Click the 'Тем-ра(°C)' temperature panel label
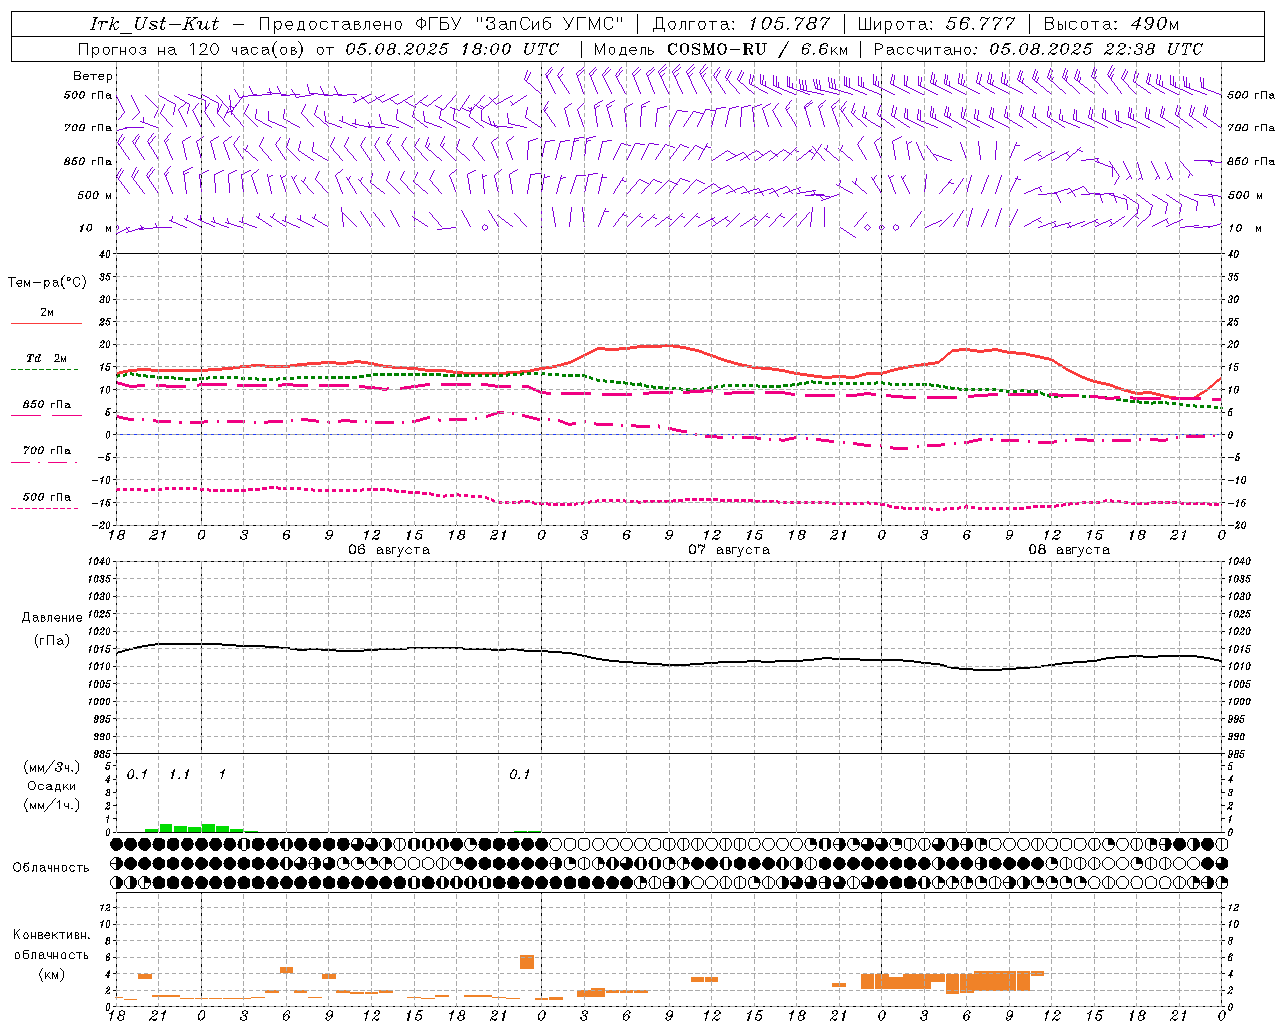The image size is (1280, 1024). click(47, 283)
